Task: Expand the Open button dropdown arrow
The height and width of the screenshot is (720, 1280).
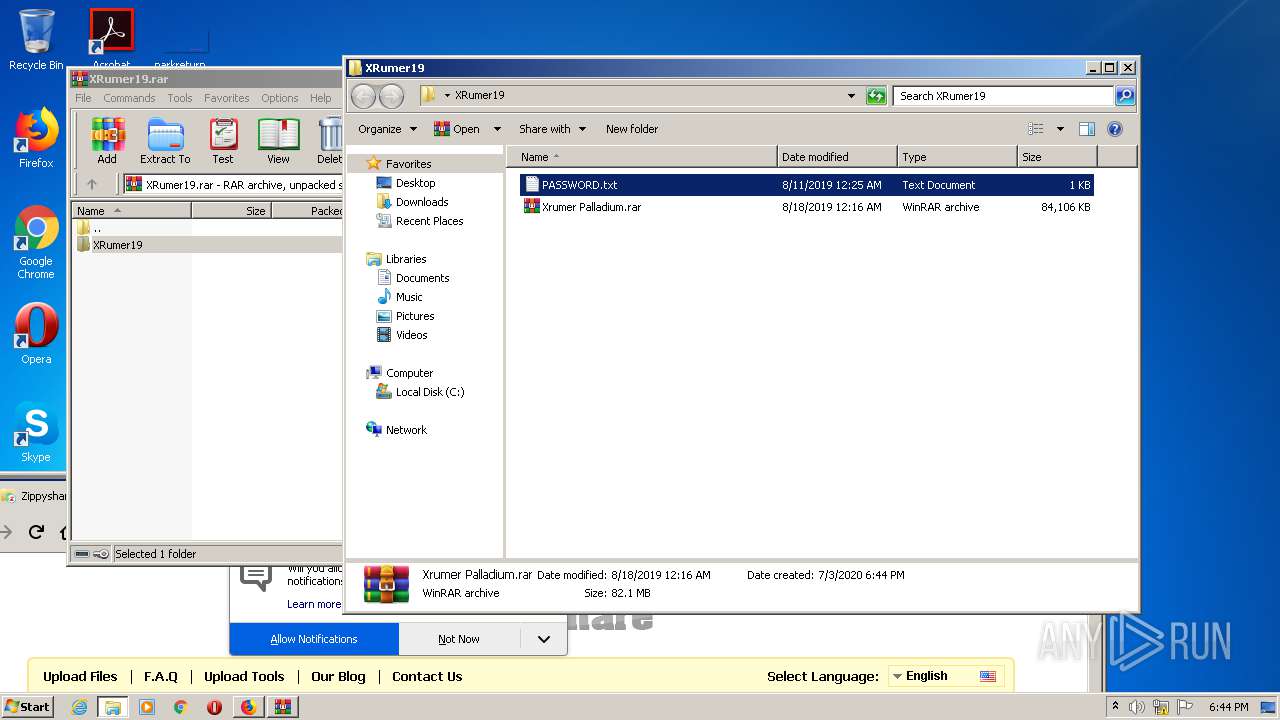Action: [497, 129]
